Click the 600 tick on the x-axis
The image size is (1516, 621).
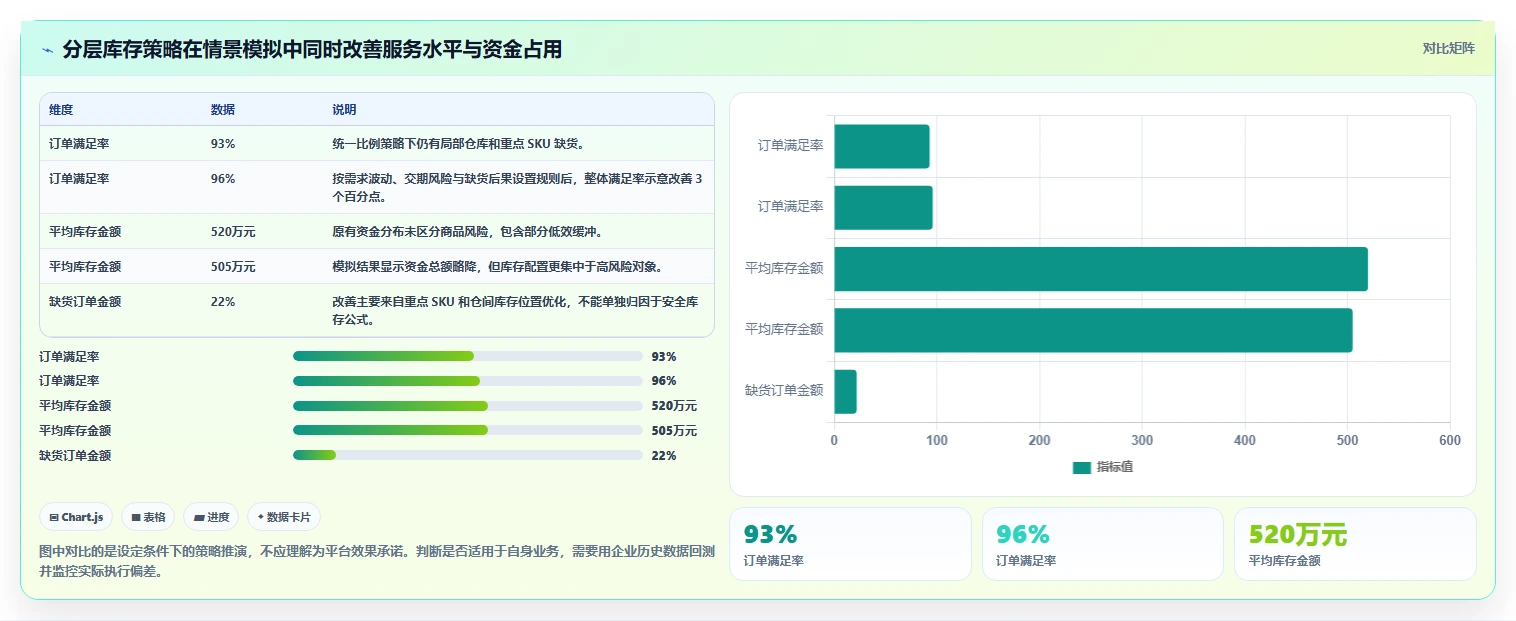pos(1450,441)
